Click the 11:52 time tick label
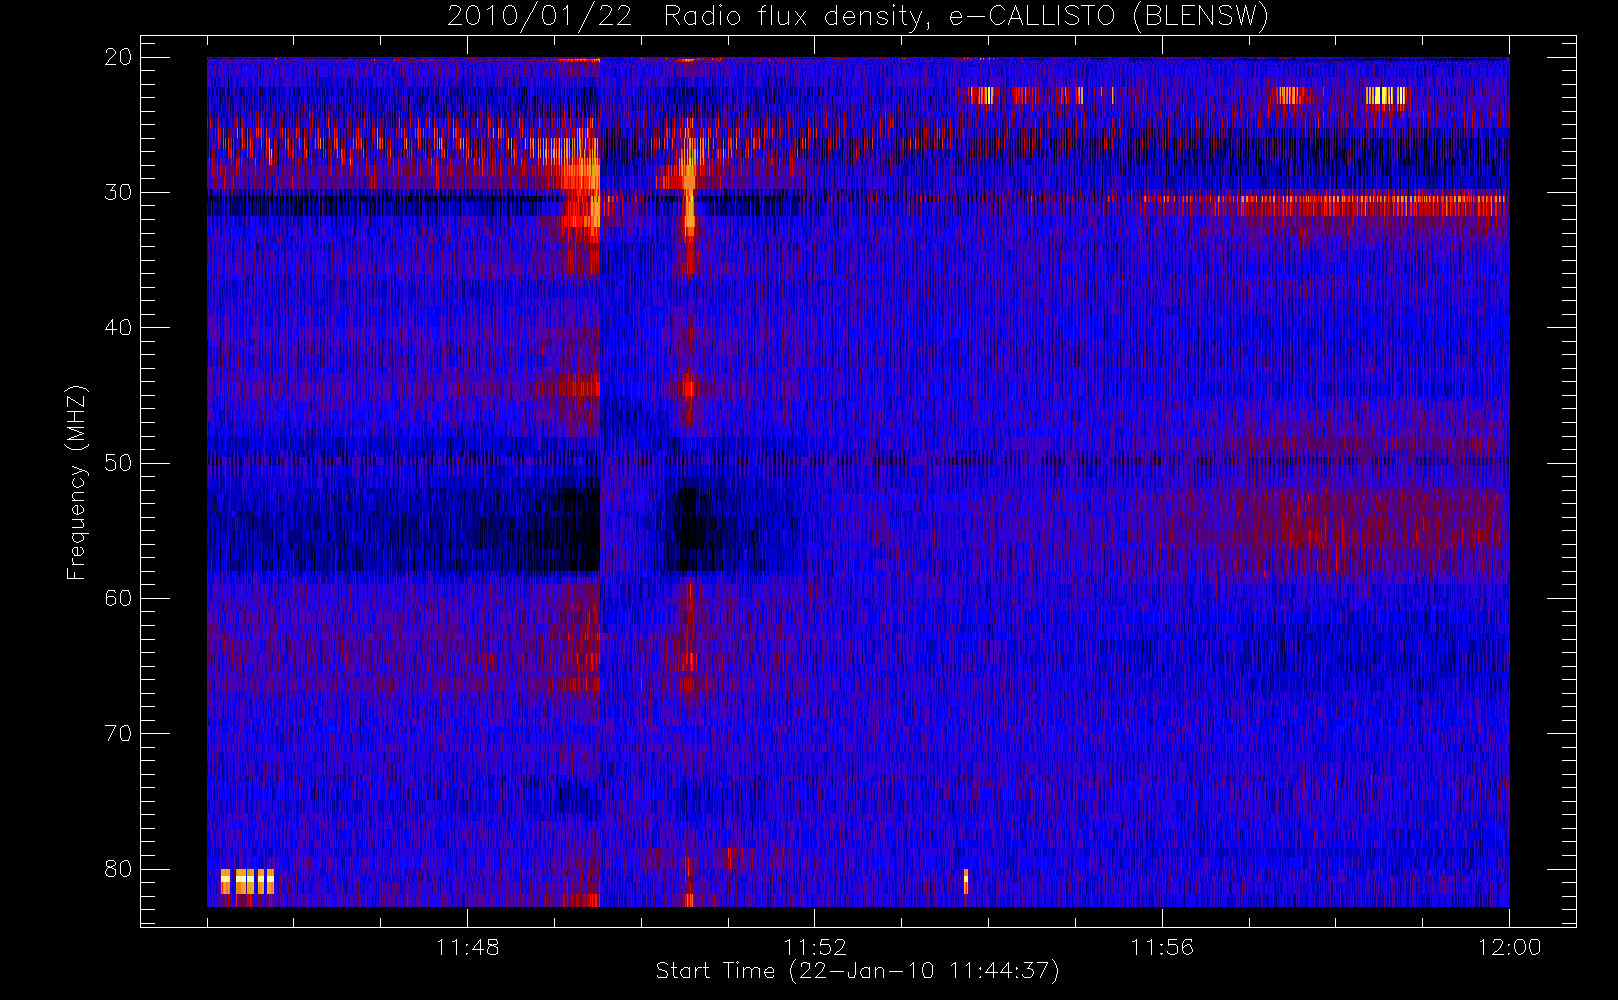Screen dimensions: 1618x1000 814,947
